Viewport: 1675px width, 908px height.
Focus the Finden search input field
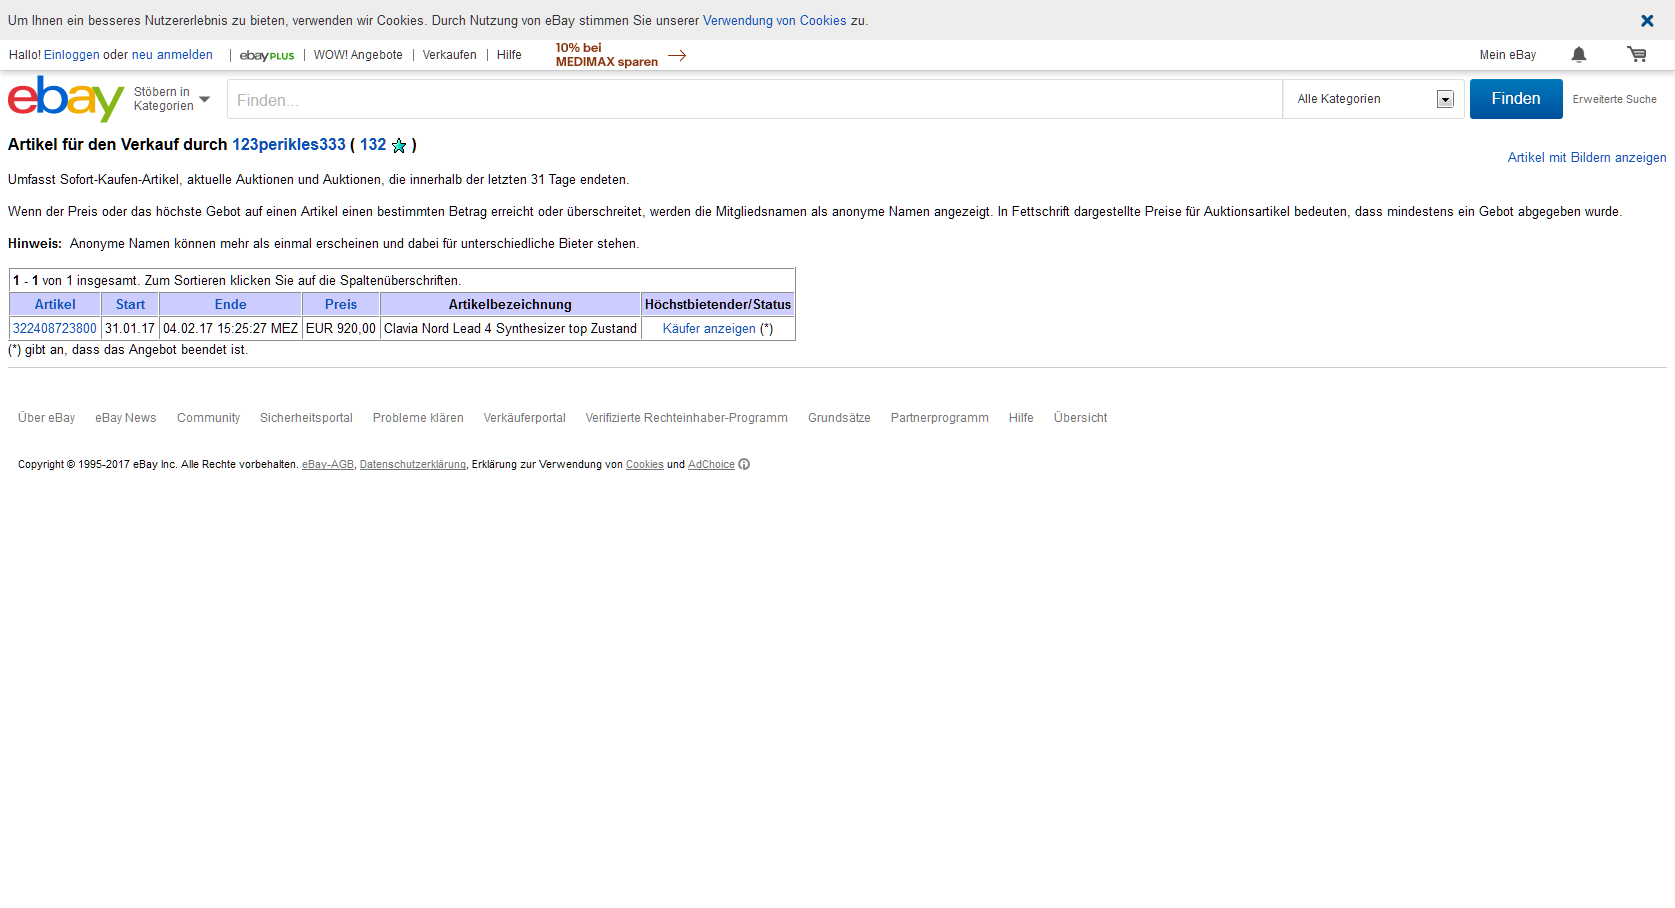[x=754, y=100]
